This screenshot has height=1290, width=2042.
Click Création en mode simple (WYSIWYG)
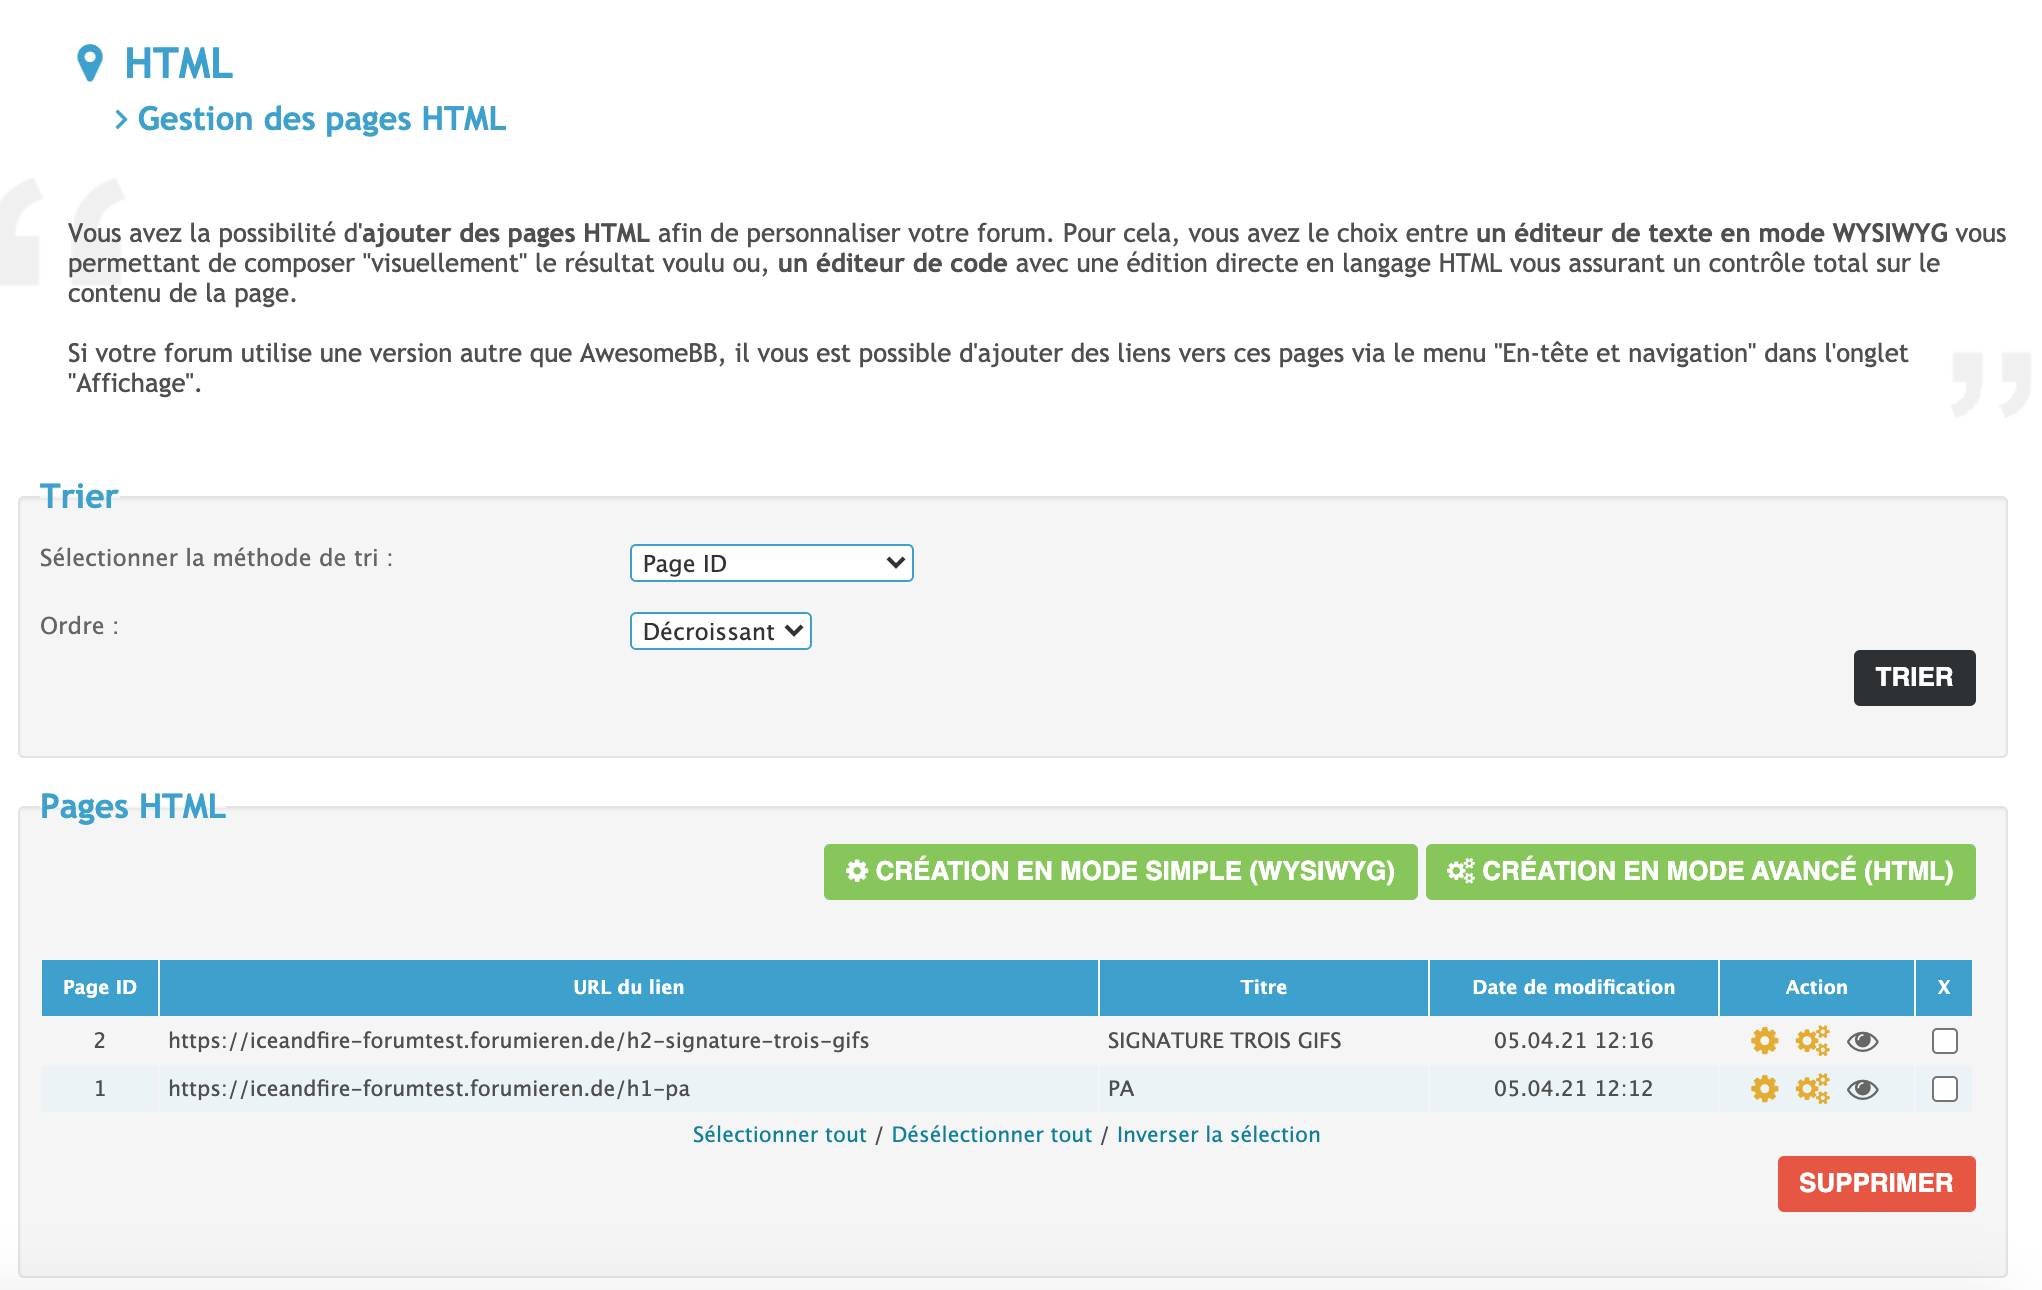pyautogui.click(x=1120, y=872)
